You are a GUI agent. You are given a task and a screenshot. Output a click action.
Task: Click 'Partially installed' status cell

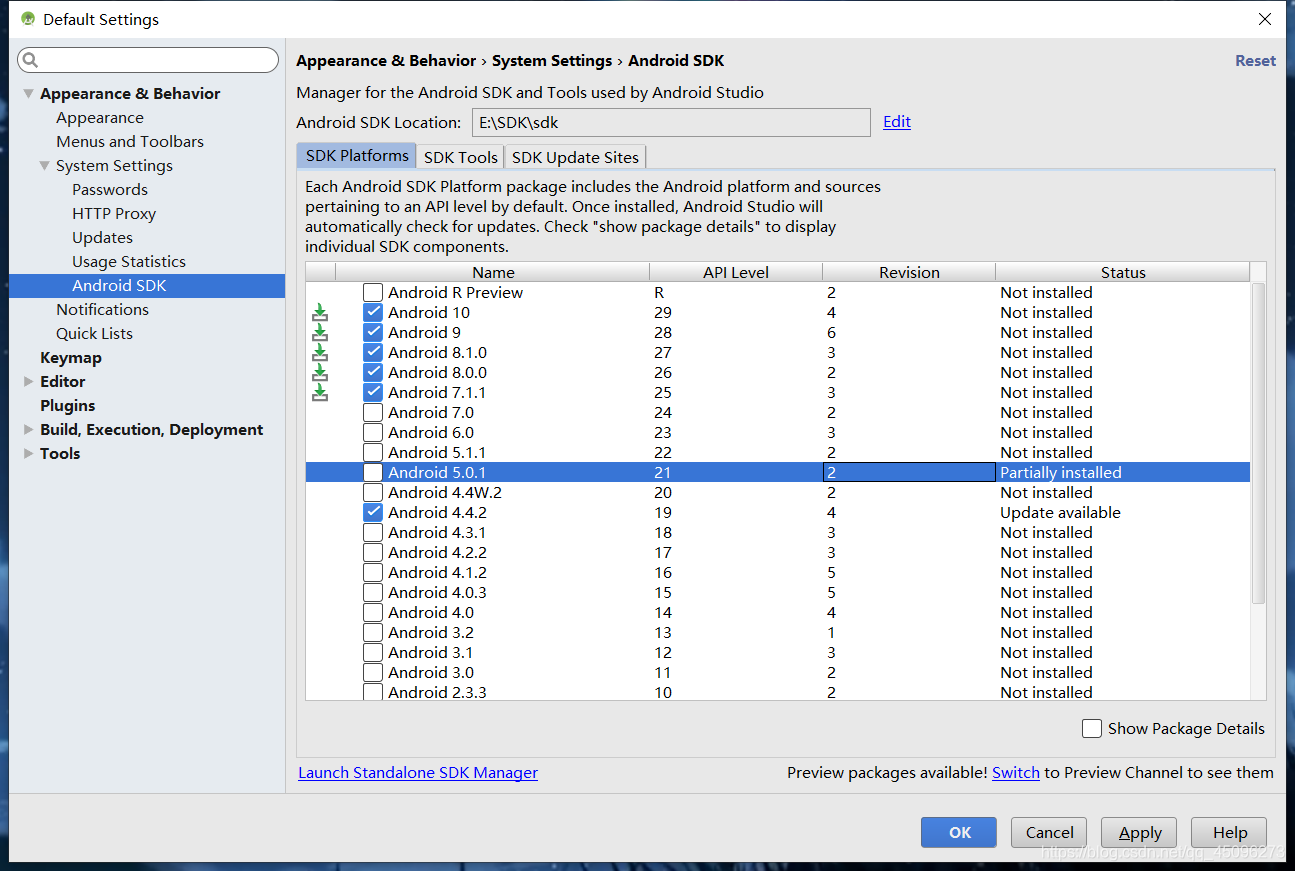pos(1123,472)
